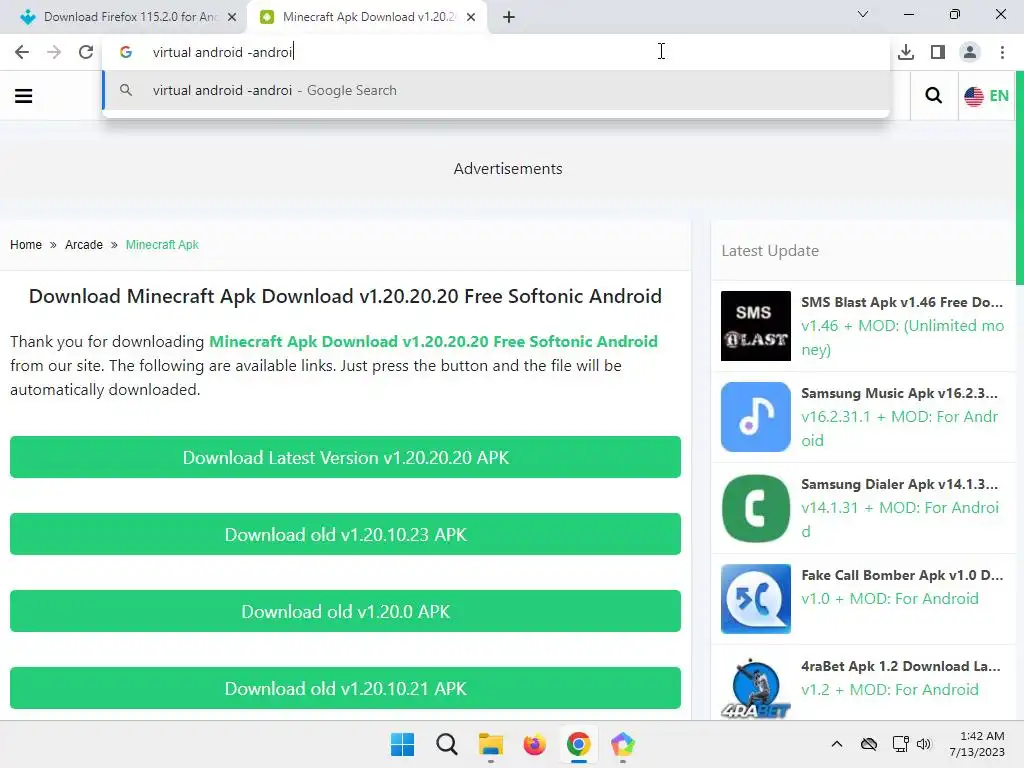
Task: Open Windows taskbar search
Action: click(x=447, y=744)
